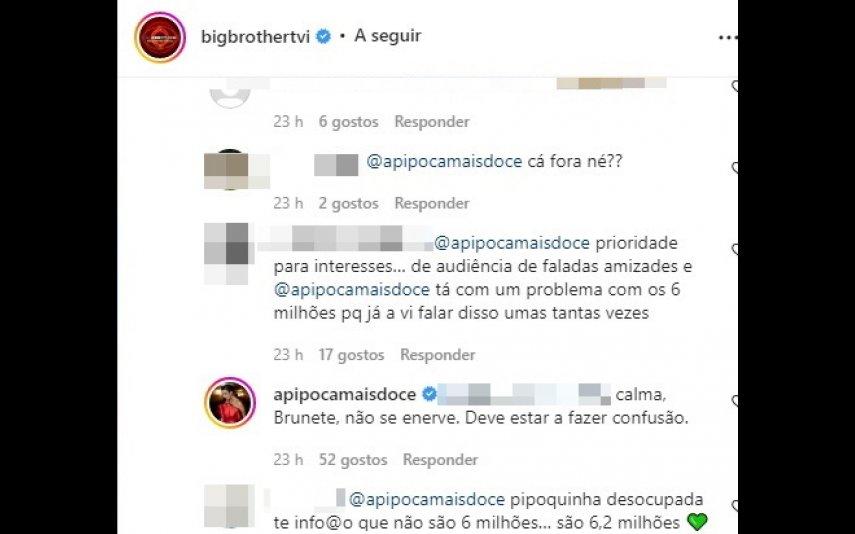Image resolution: width=855 pixels, height=534 pixels.
Task: Click the verified badge beside bigbrothertvi
Action: coord(324,37)
